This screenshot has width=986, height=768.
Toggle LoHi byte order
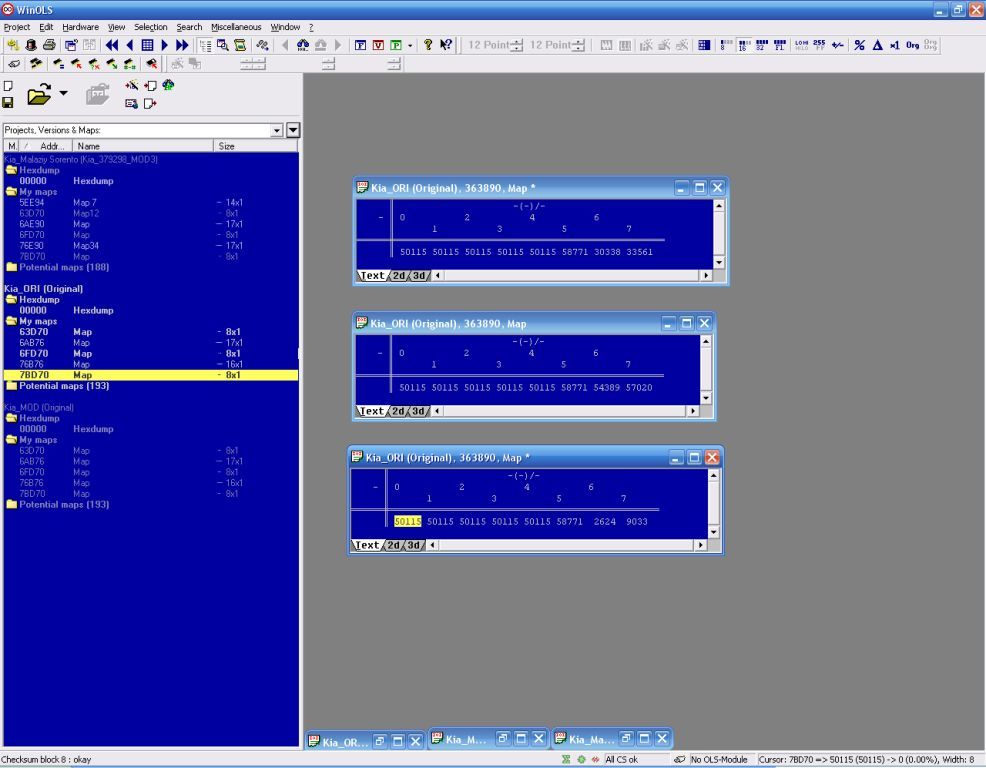pos(802,45)
